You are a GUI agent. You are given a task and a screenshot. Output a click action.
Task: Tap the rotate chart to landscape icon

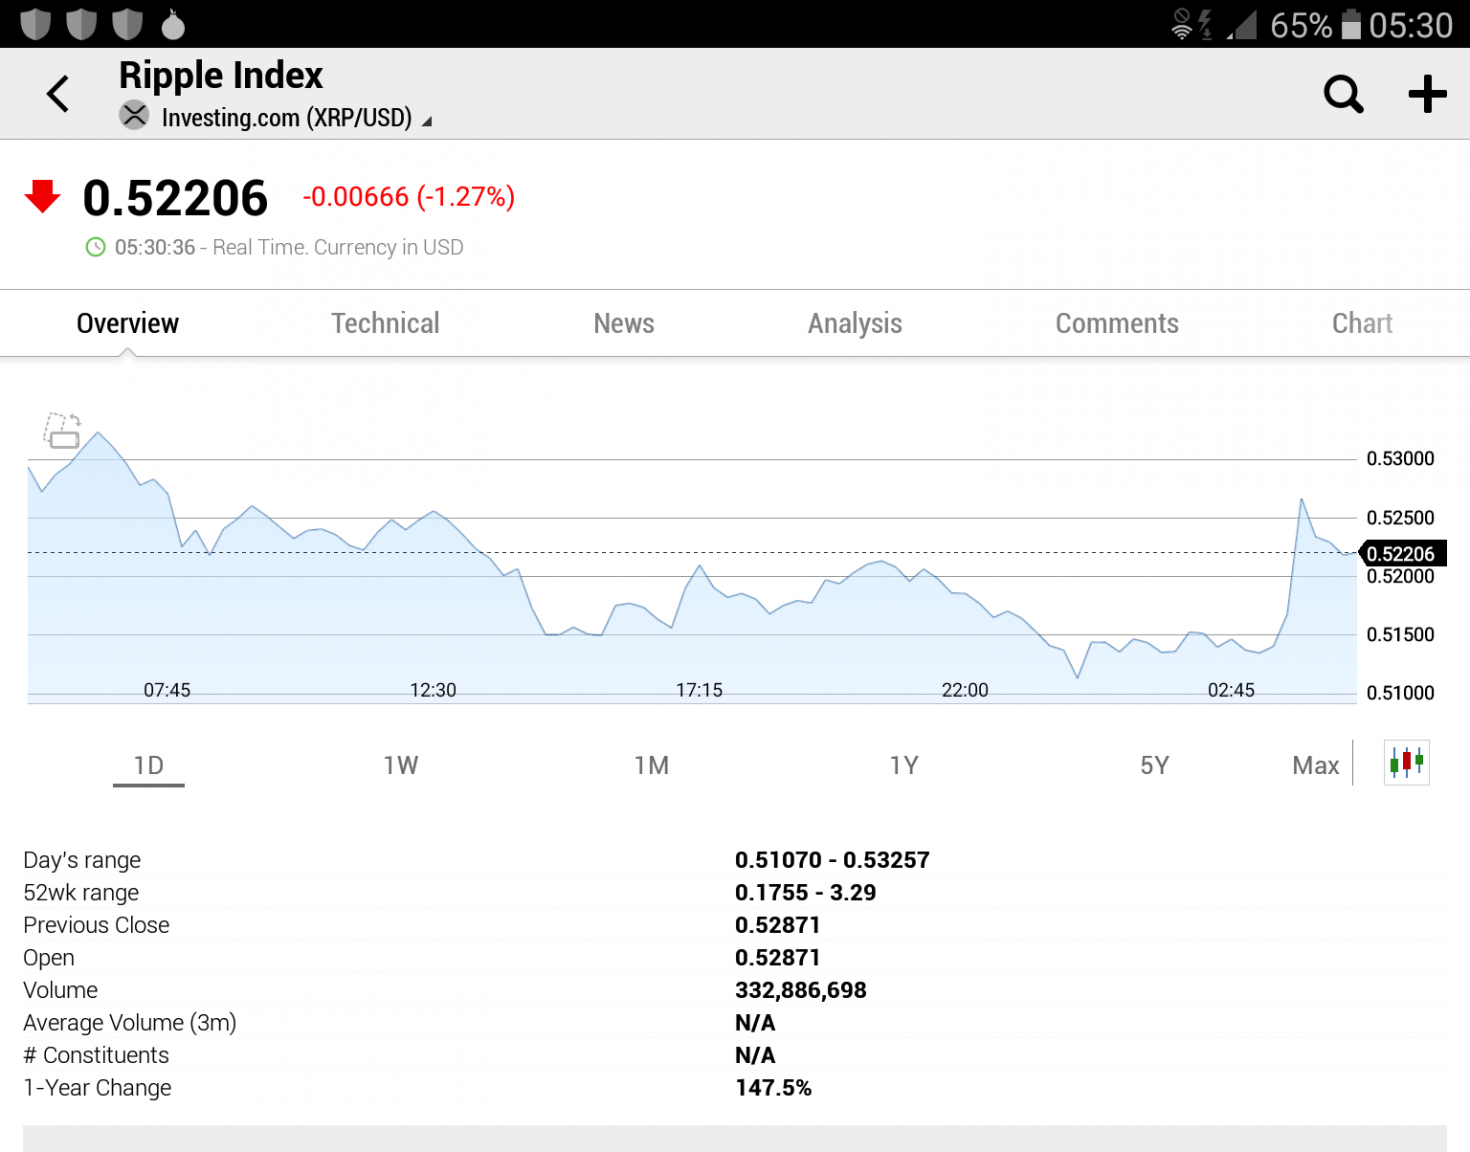[62, 430]
